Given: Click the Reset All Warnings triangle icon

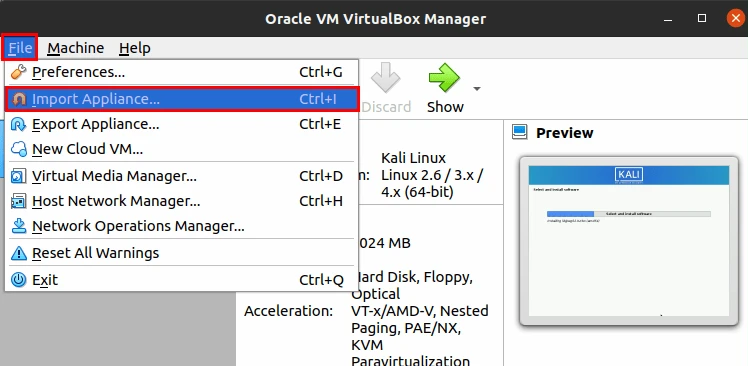Looking at the screenshot, I should 19,253.
